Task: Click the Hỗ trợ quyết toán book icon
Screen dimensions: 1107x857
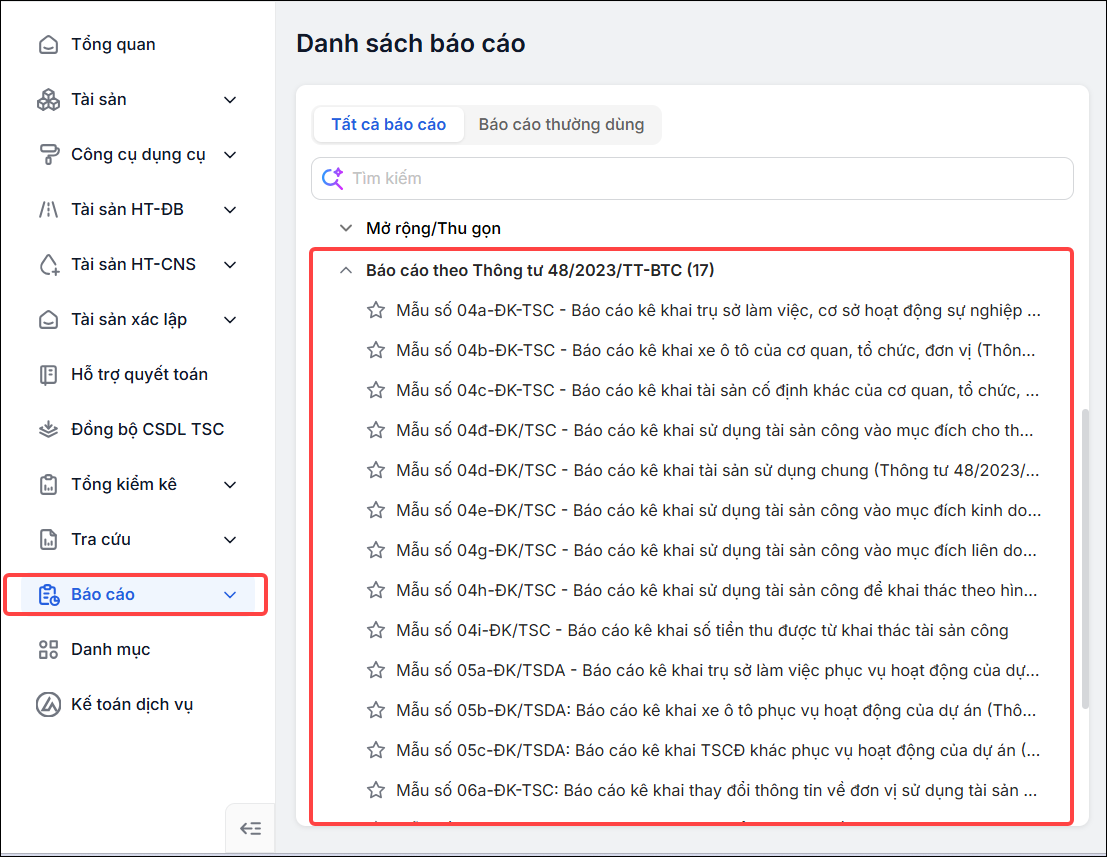Action: point(48,375)
